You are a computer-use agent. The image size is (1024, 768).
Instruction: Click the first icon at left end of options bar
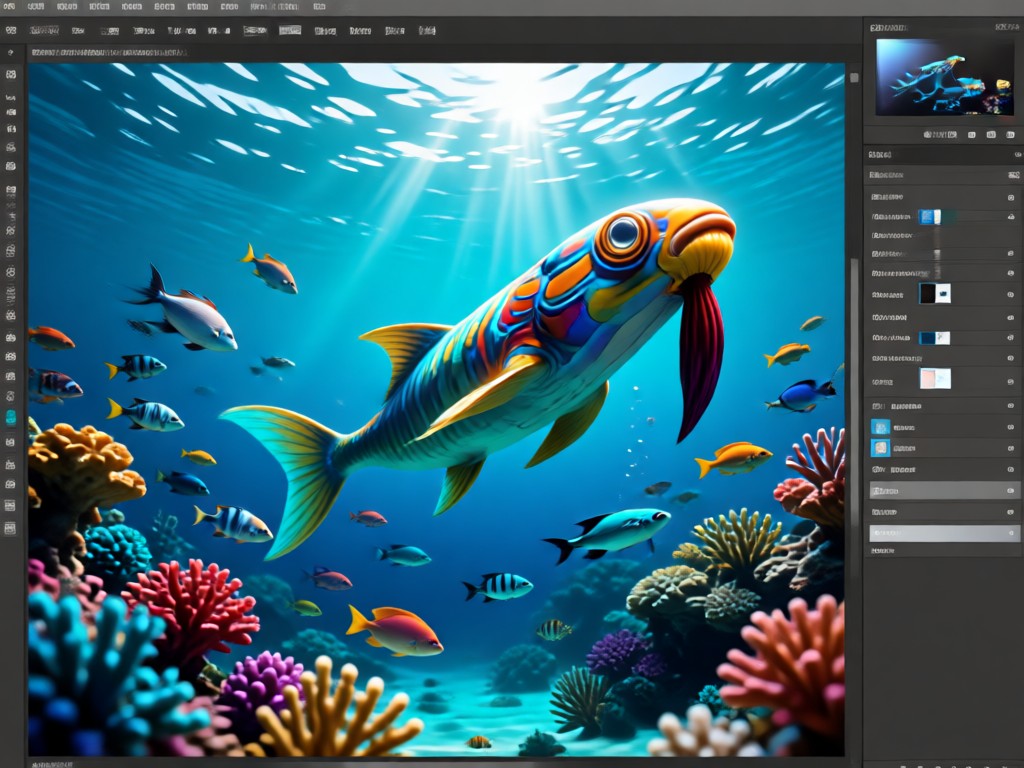[10, 30]
